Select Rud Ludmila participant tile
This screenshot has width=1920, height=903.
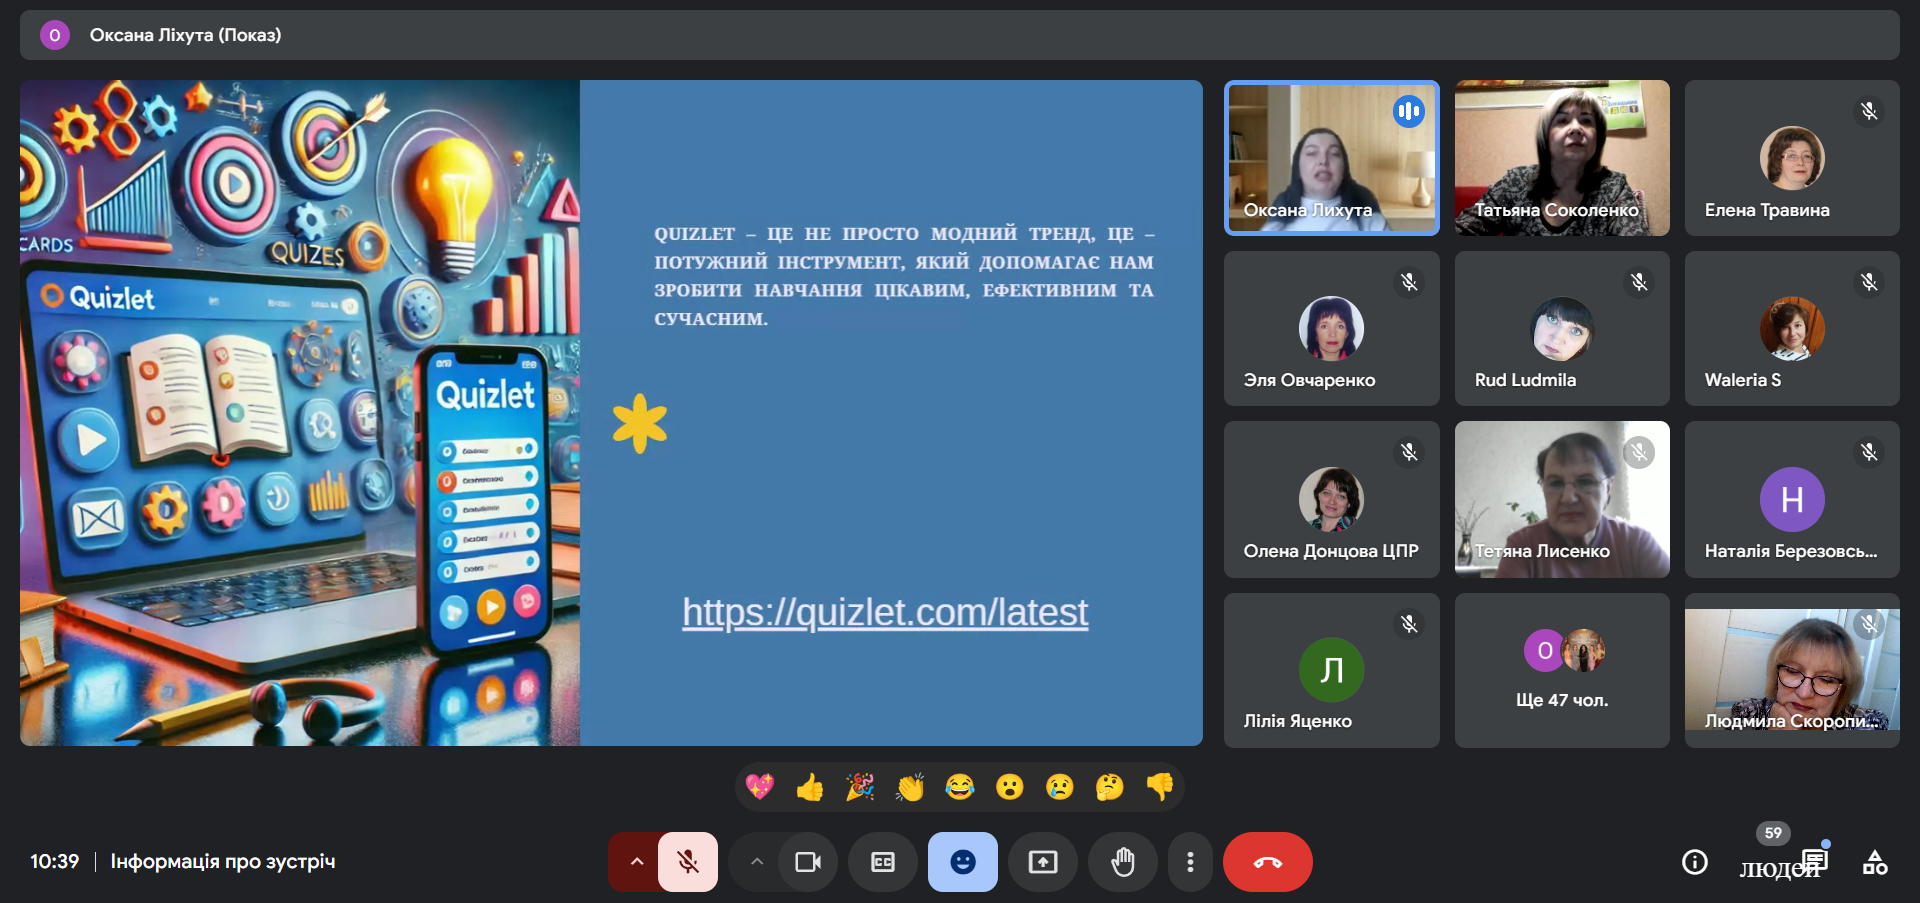(1562, 328)
